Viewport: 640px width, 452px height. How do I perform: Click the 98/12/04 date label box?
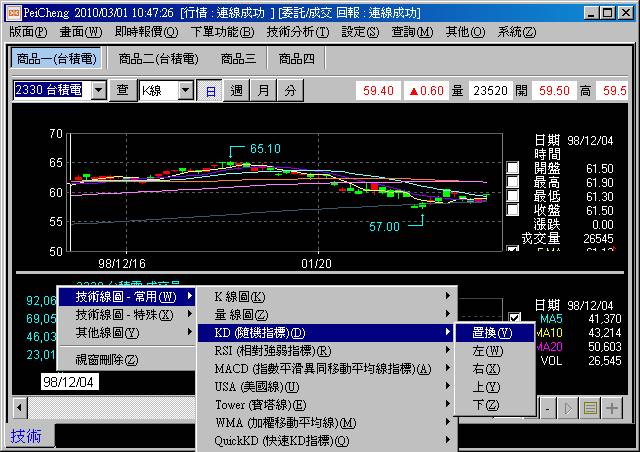point(69,382)
